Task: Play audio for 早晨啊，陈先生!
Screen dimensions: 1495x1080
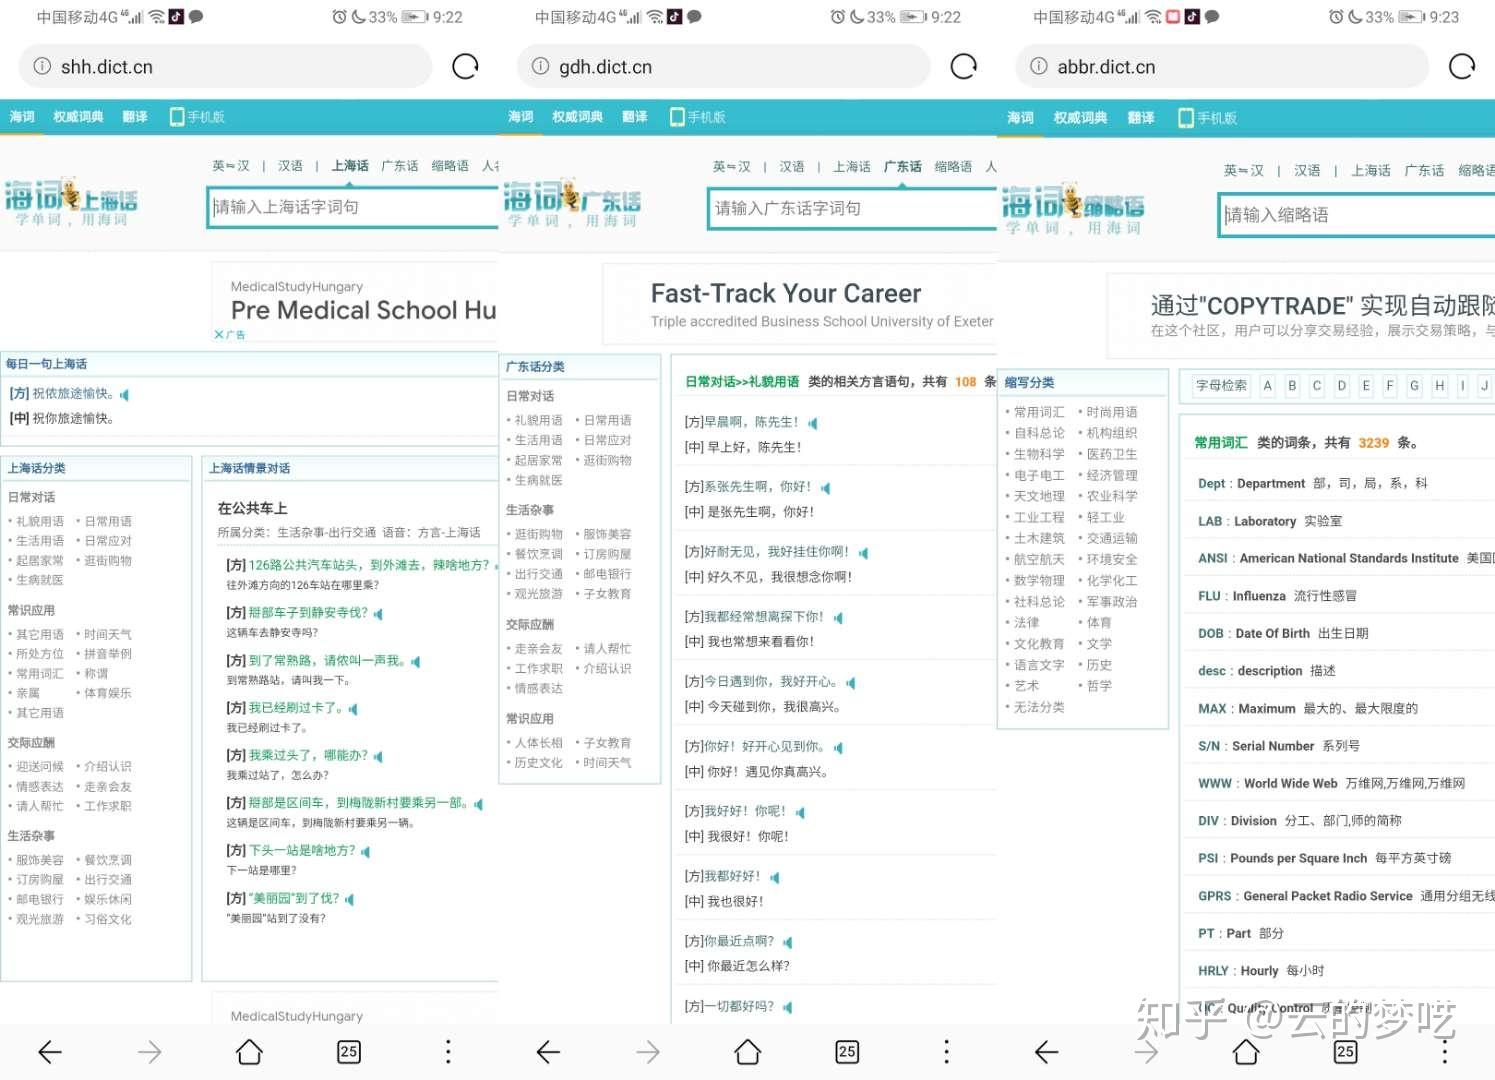Action: (x=813, y=424)
